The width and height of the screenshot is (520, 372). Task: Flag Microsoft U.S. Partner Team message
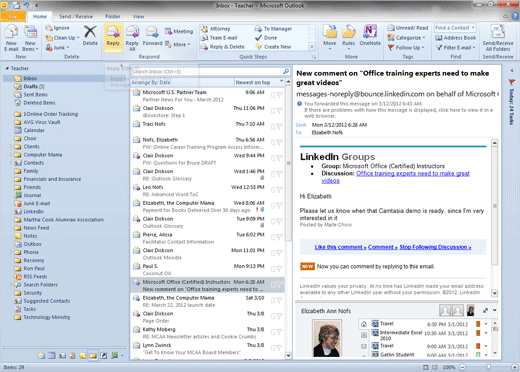tap(279, 95)
